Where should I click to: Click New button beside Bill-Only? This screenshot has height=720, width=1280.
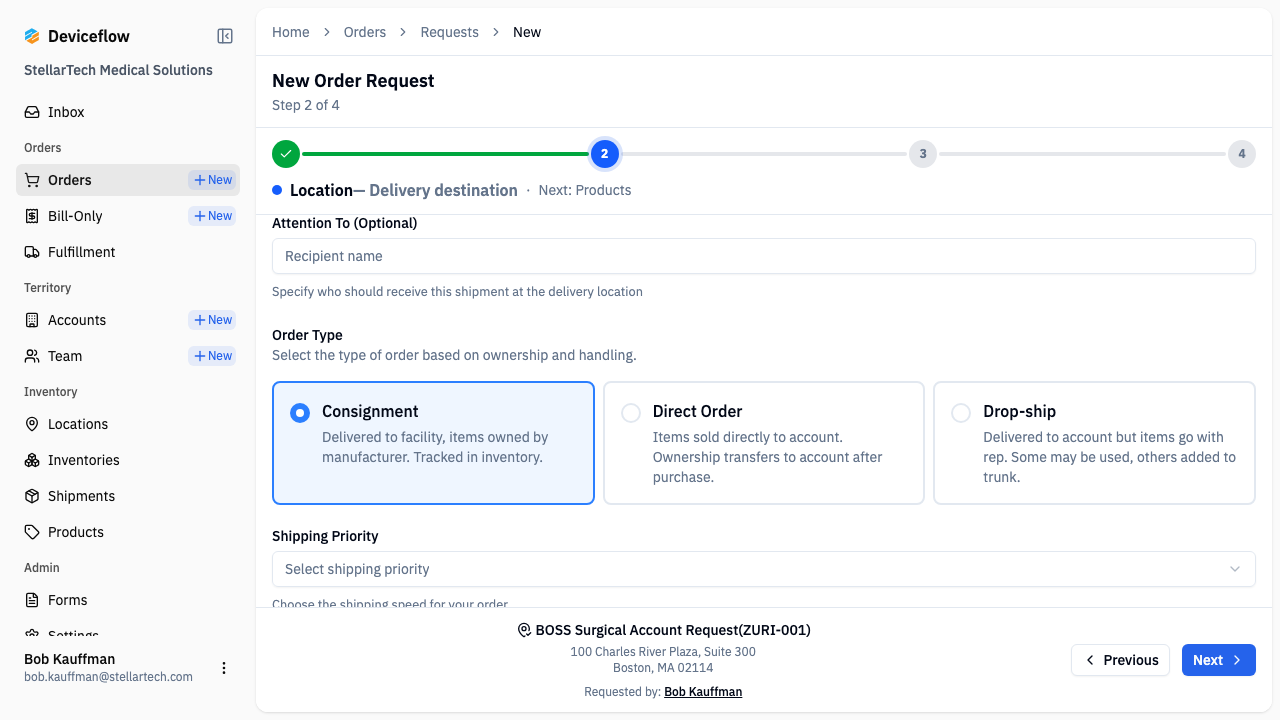[x=212, y=216]
